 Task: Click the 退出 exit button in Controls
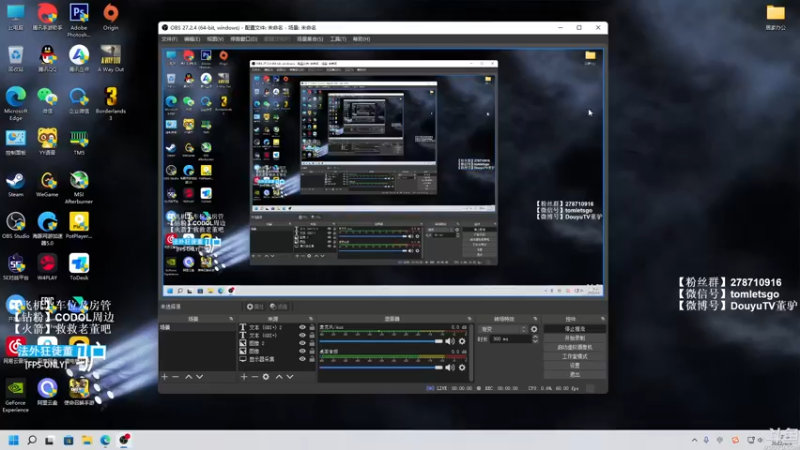click(574, 374)
